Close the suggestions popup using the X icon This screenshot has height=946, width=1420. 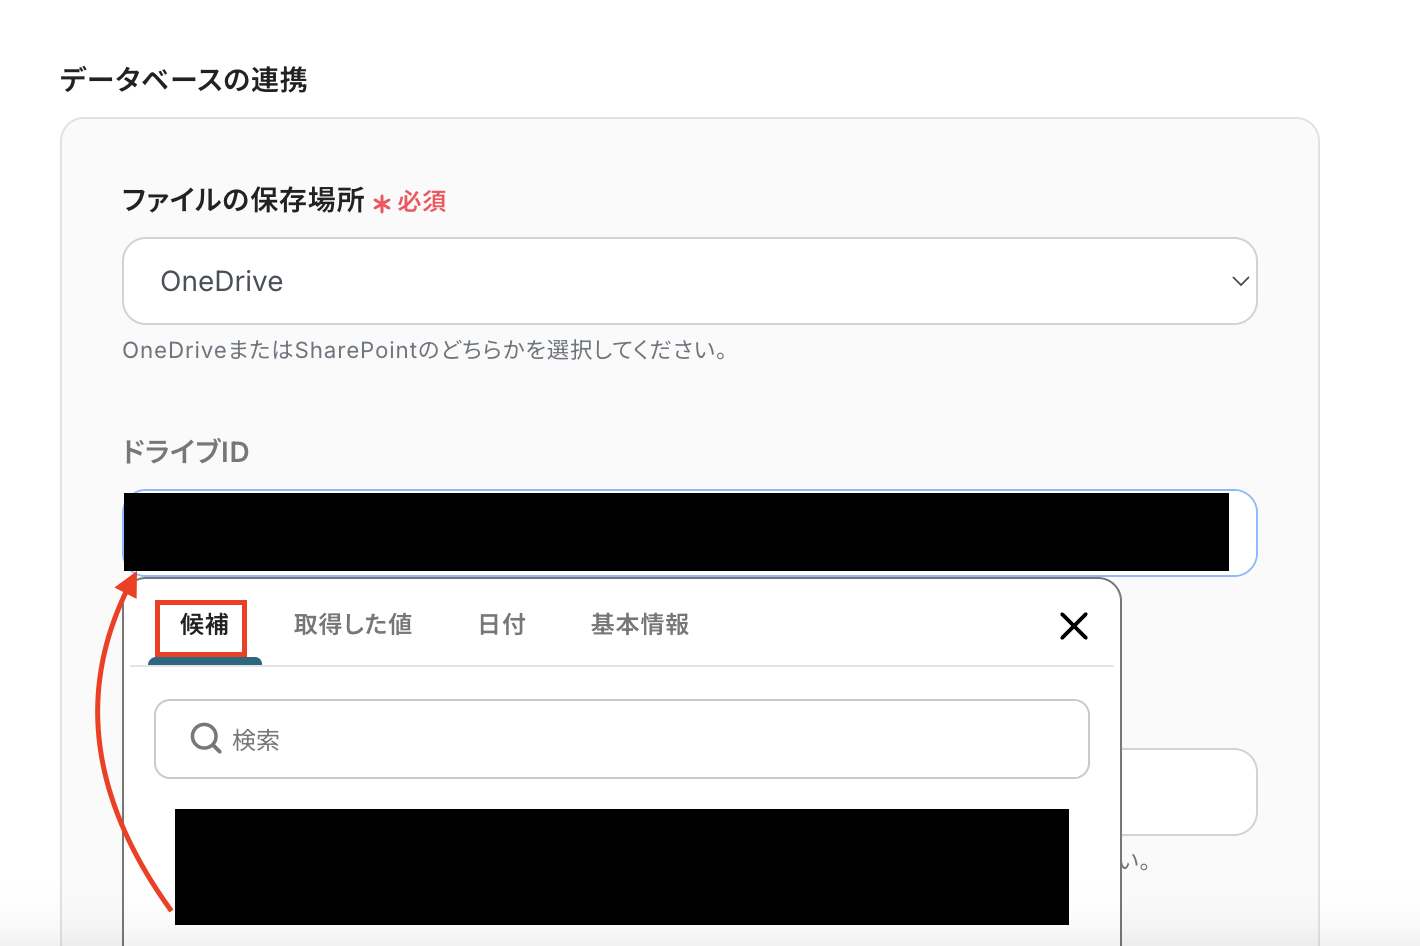[1073, 625]
